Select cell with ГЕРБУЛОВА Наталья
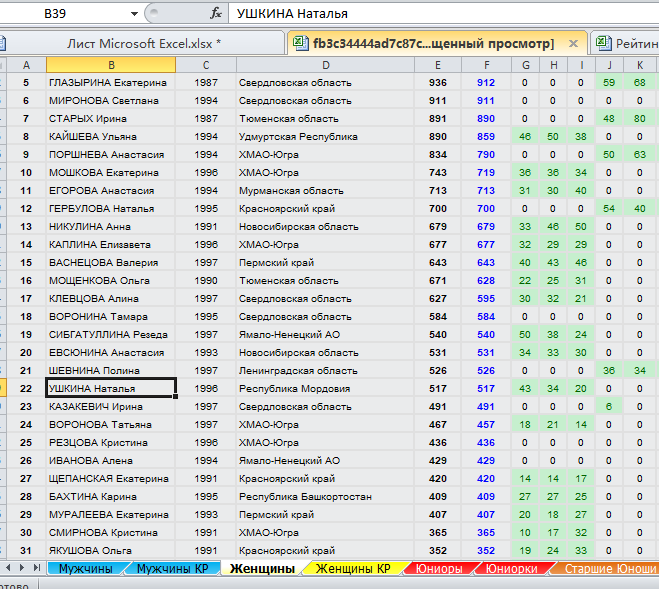659x589 pixels. pyautogui.click(x=111, y=209)
